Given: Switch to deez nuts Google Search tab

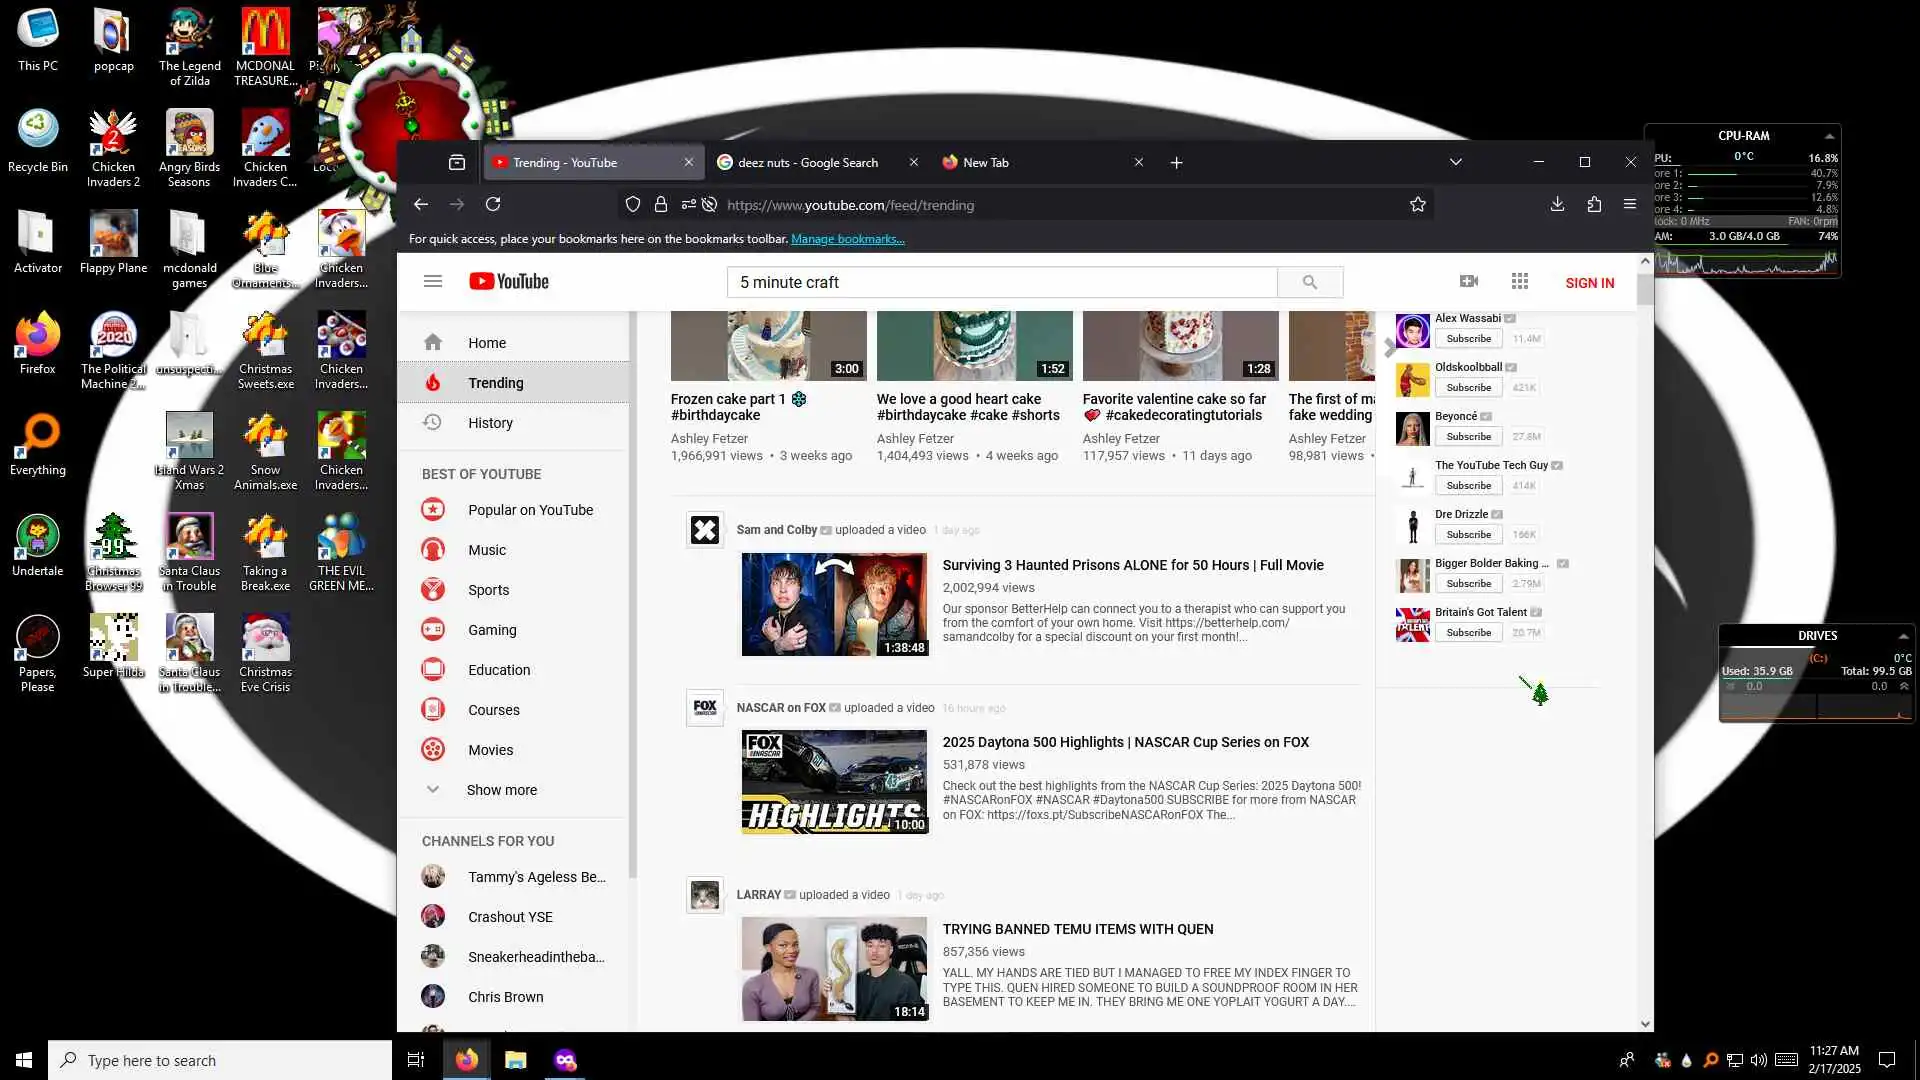Looking at the screenshot, I should [808, 163].
